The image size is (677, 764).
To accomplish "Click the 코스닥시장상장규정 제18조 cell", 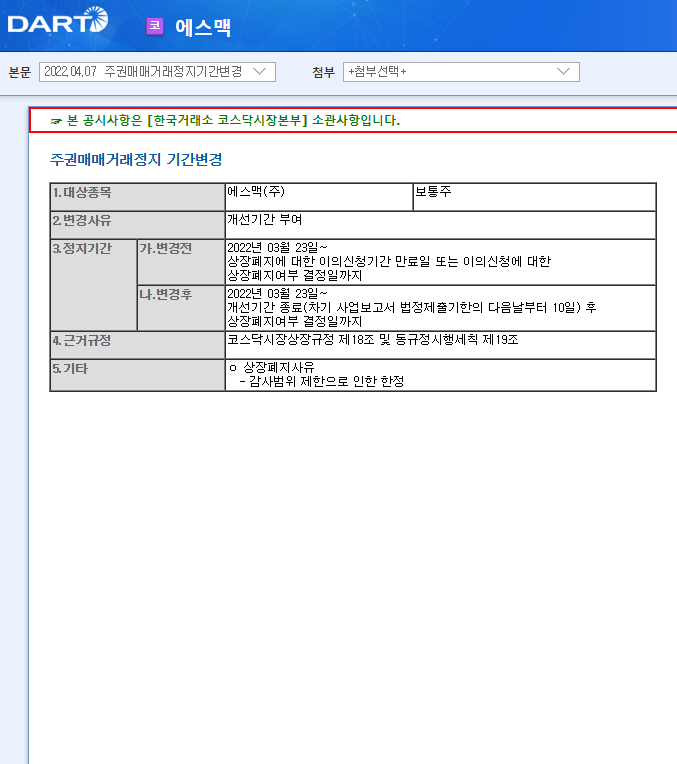I will click(x=441, y=345).
